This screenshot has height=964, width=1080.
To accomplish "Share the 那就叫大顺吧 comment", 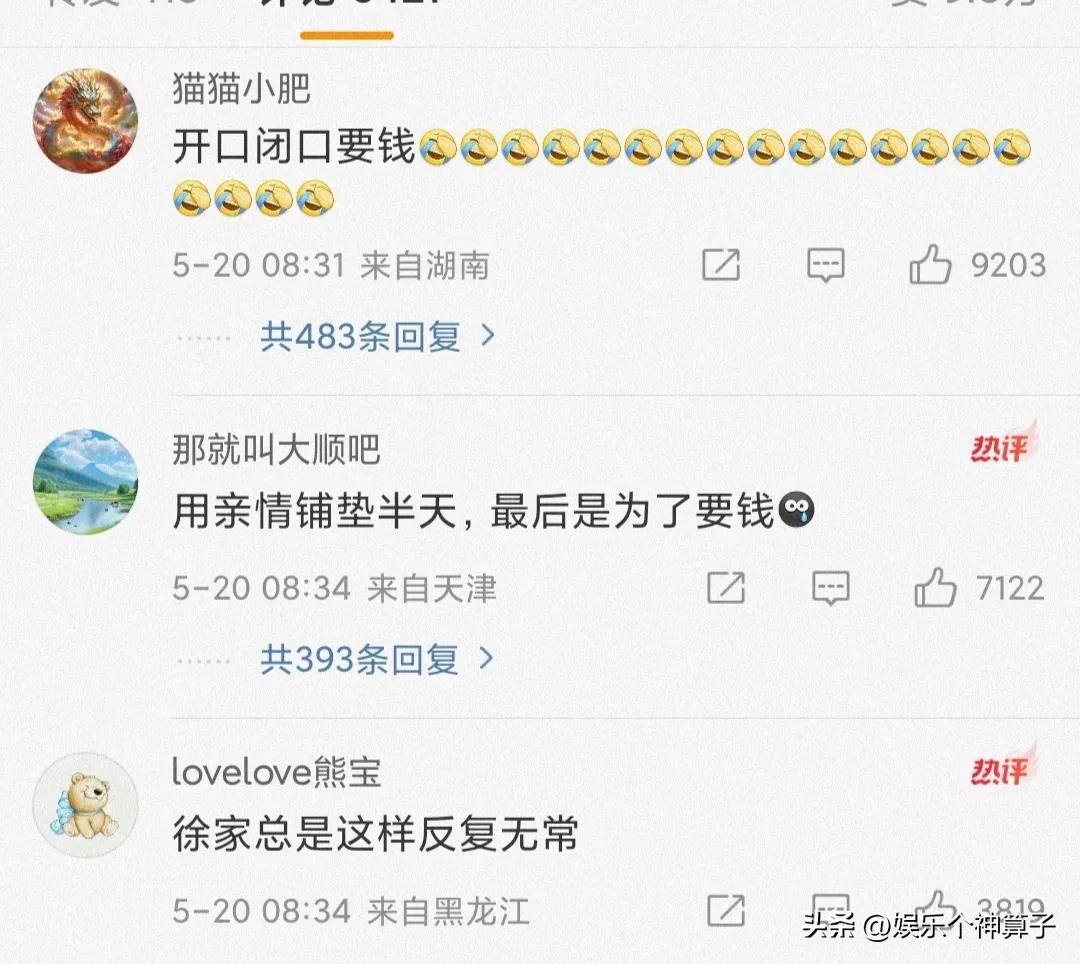I will point(726,588).
